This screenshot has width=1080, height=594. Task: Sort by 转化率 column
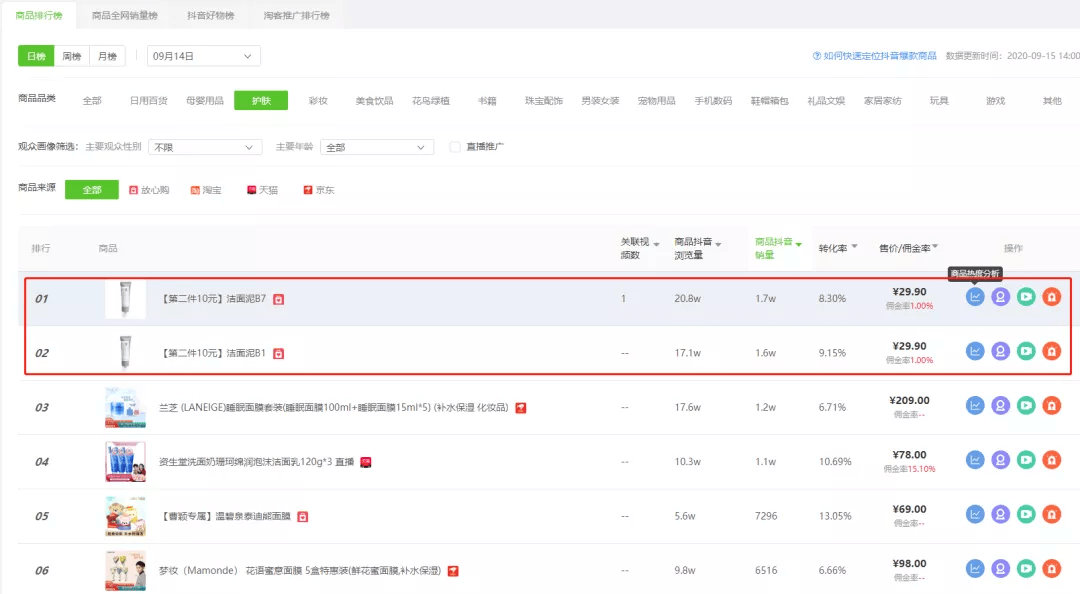point(838,248)
